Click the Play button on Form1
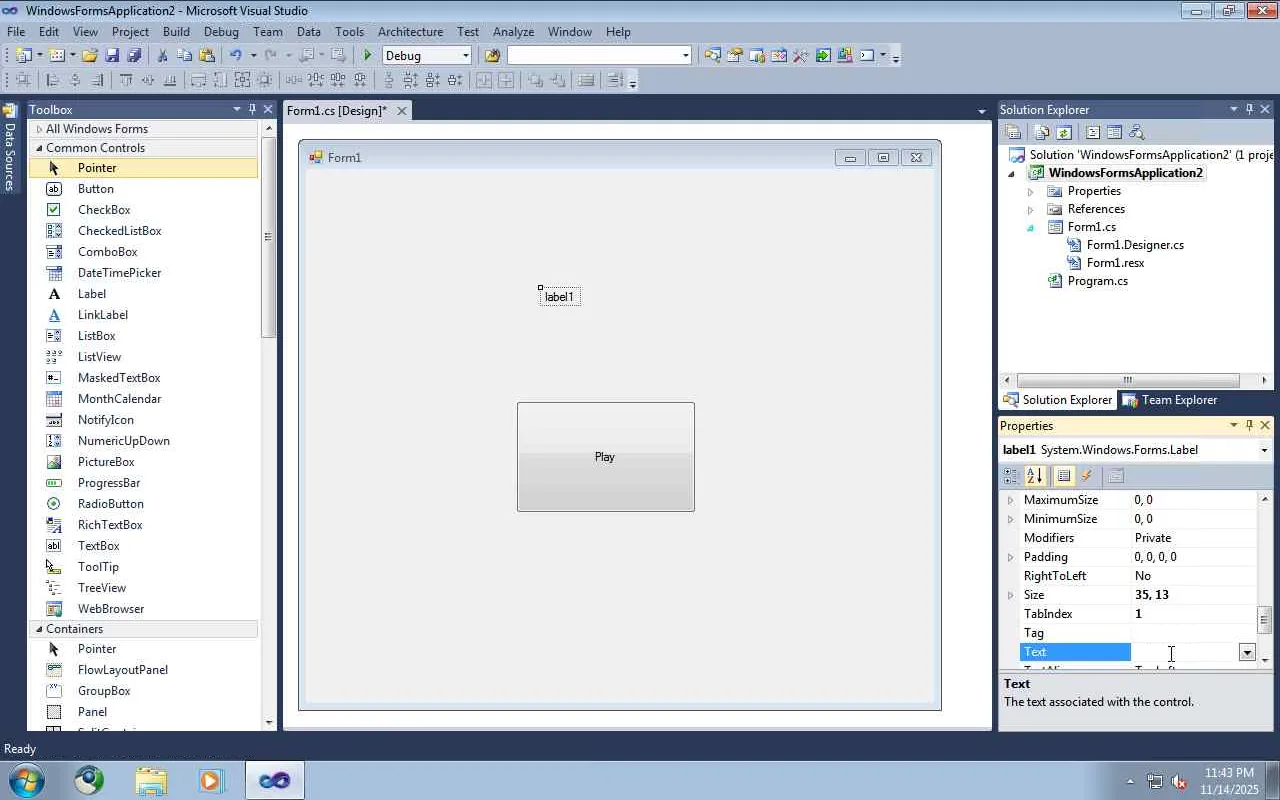Image resolution: width=1280 pixels, height=800 pixels. (x=606, y=457)
